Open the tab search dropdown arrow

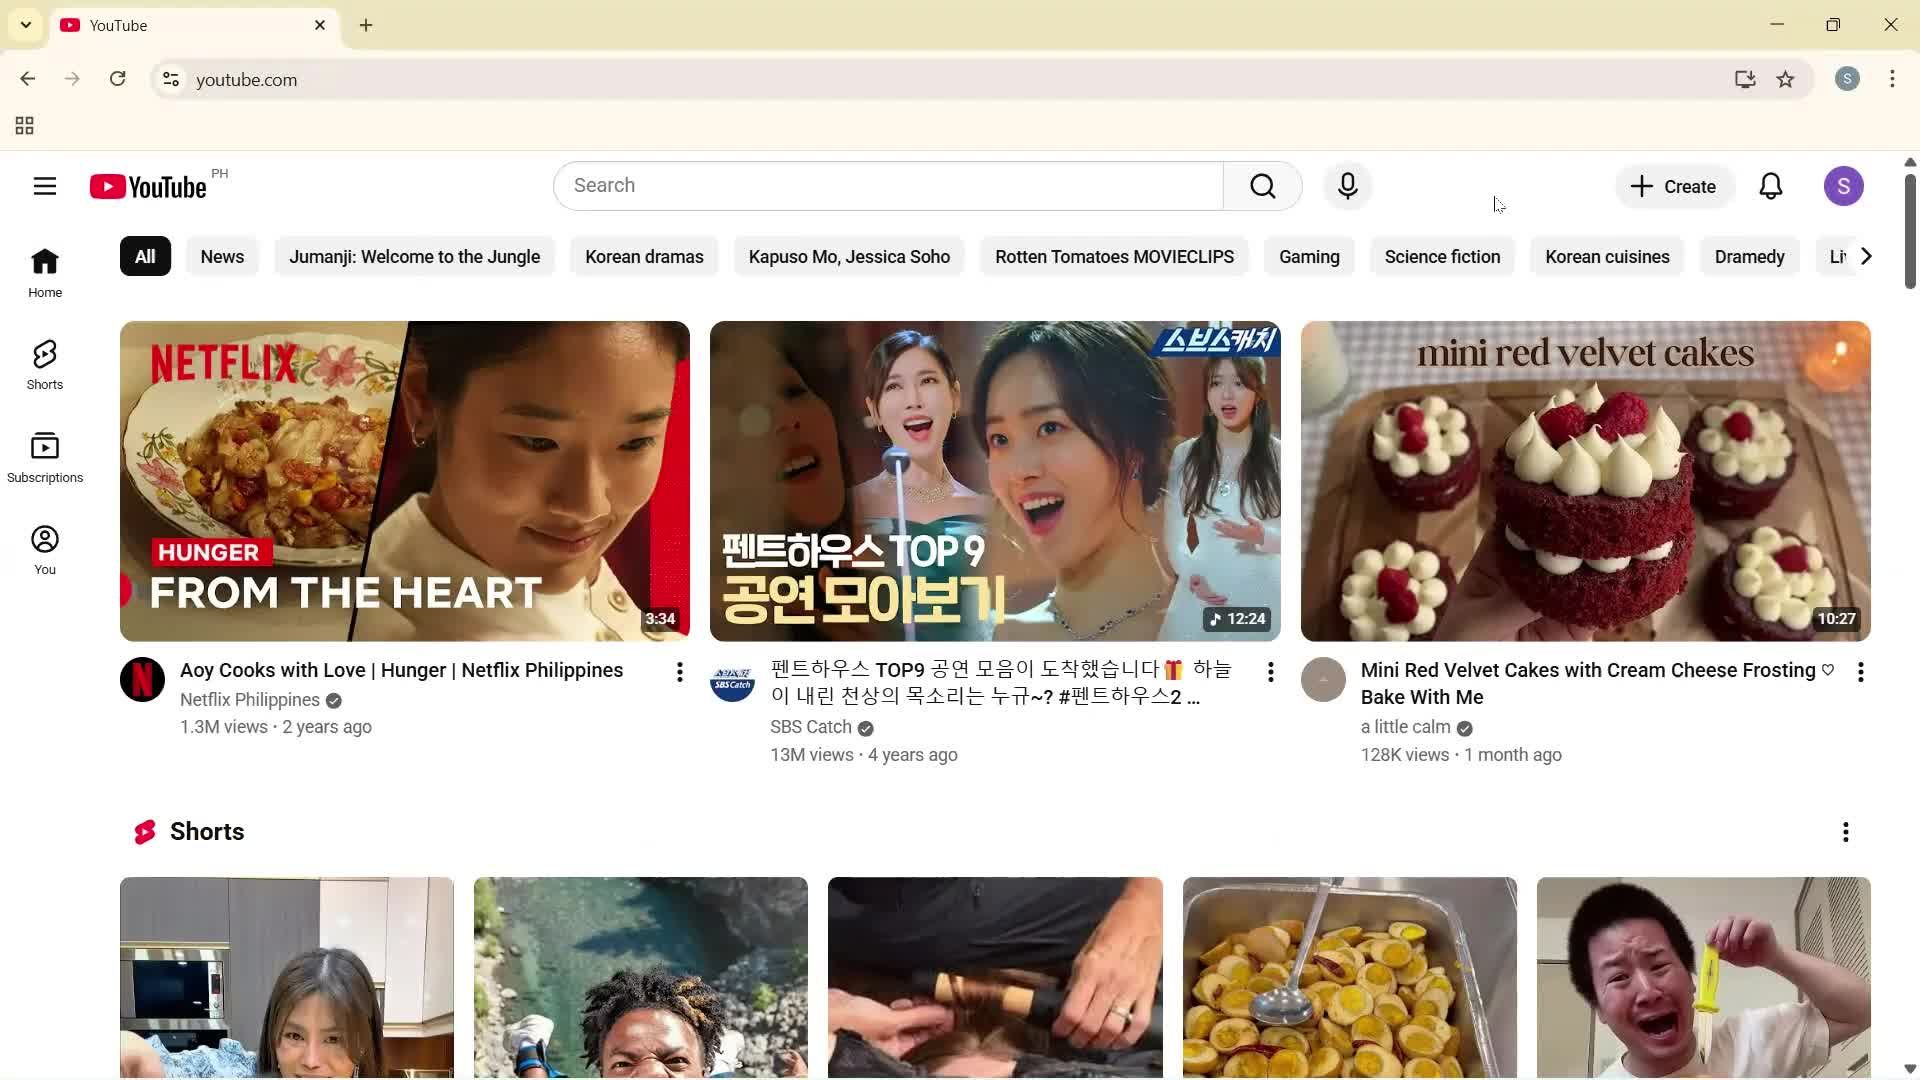pyautogui.click(x=24, y=24)
